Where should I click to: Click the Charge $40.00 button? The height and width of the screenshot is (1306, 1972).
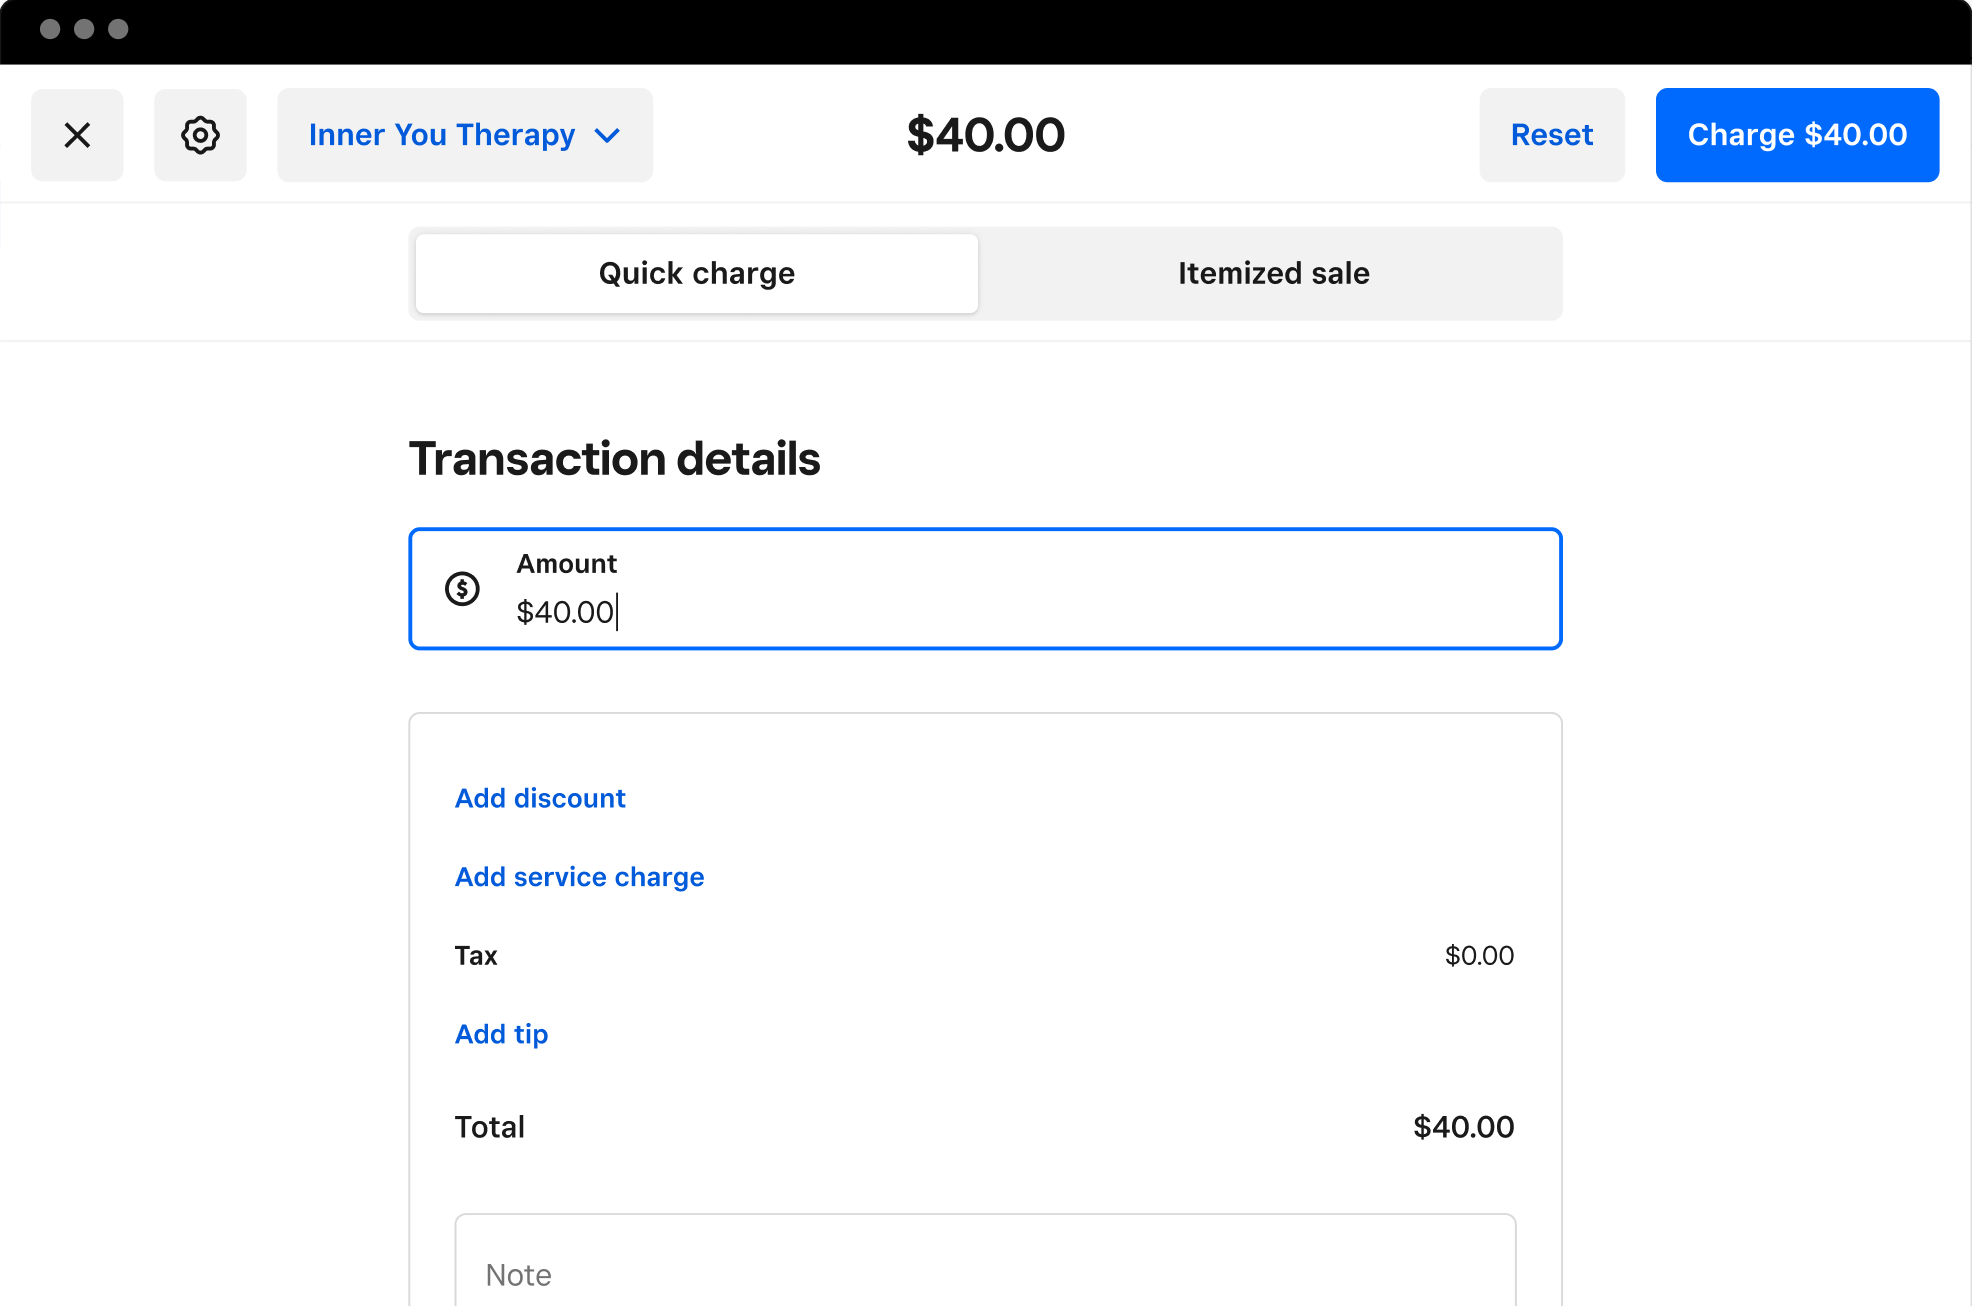1797,134
